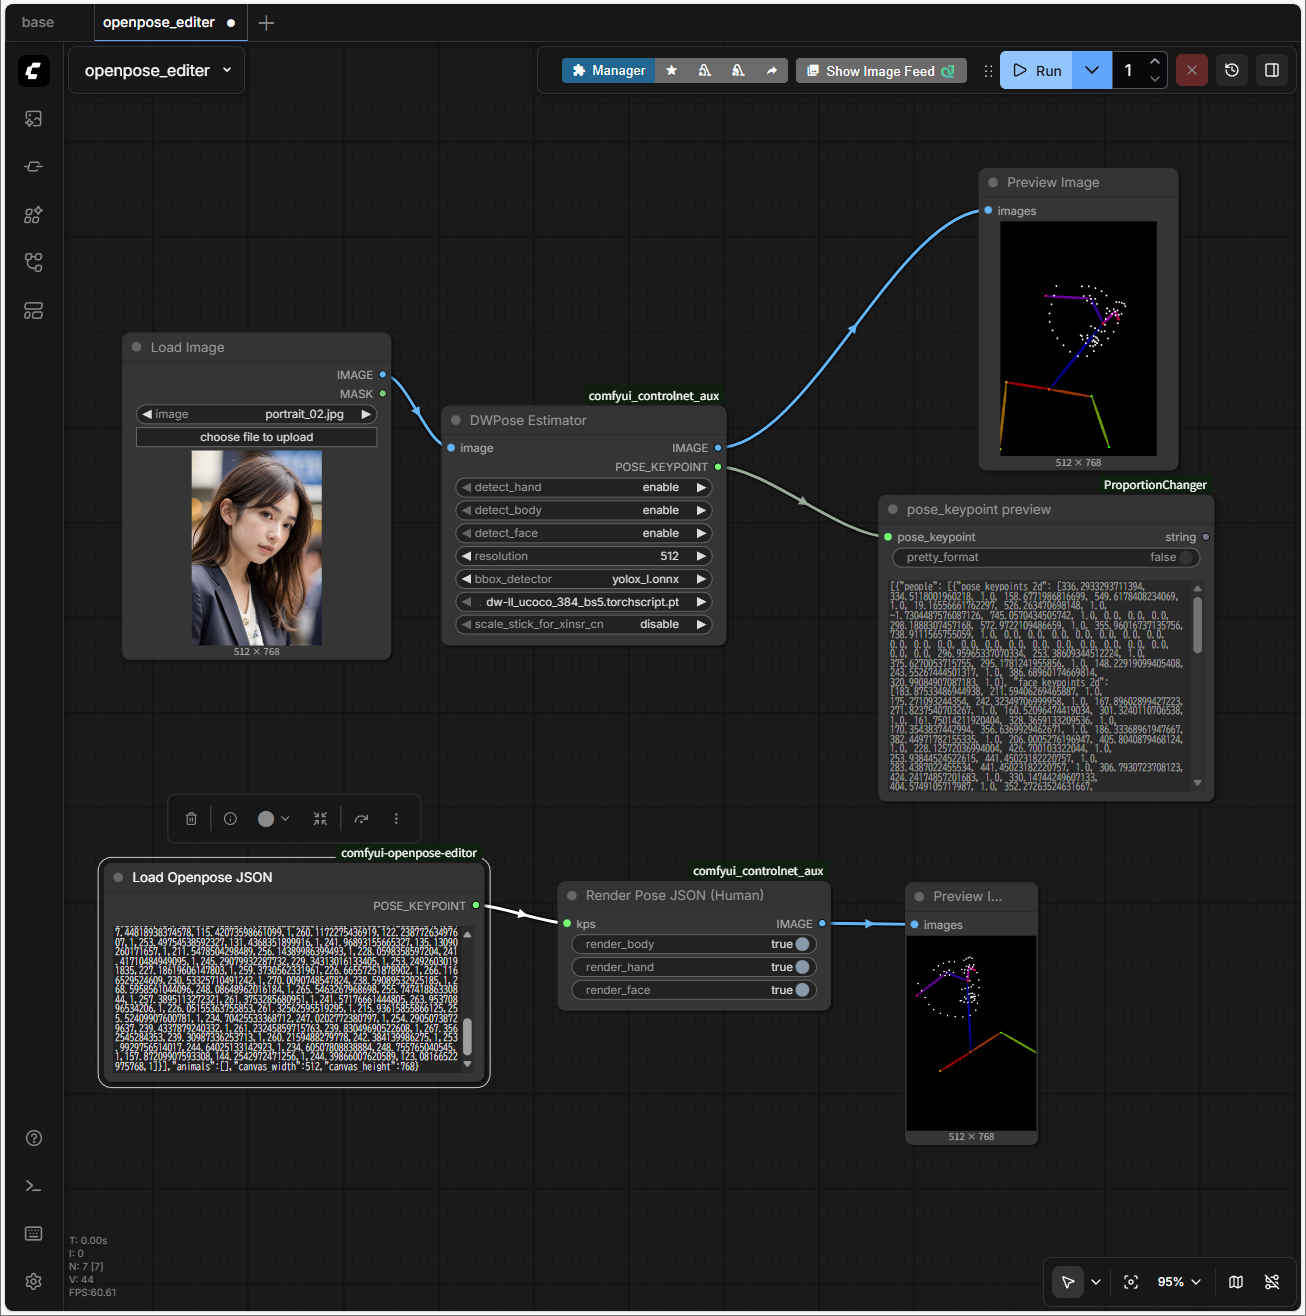1306x1316 pixels.
Task: Click the Manager button
Action: coord(608,71)
